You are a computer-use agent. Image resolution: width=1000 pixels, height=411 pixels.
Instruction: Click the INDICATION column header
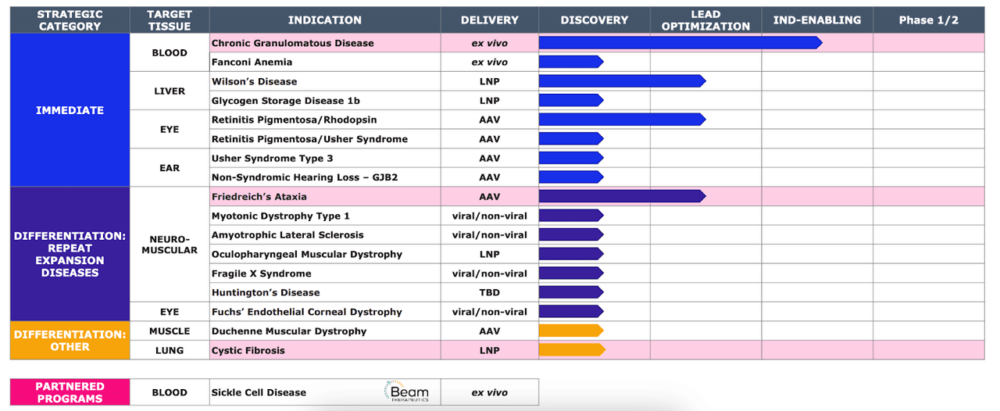coord(325,20)
